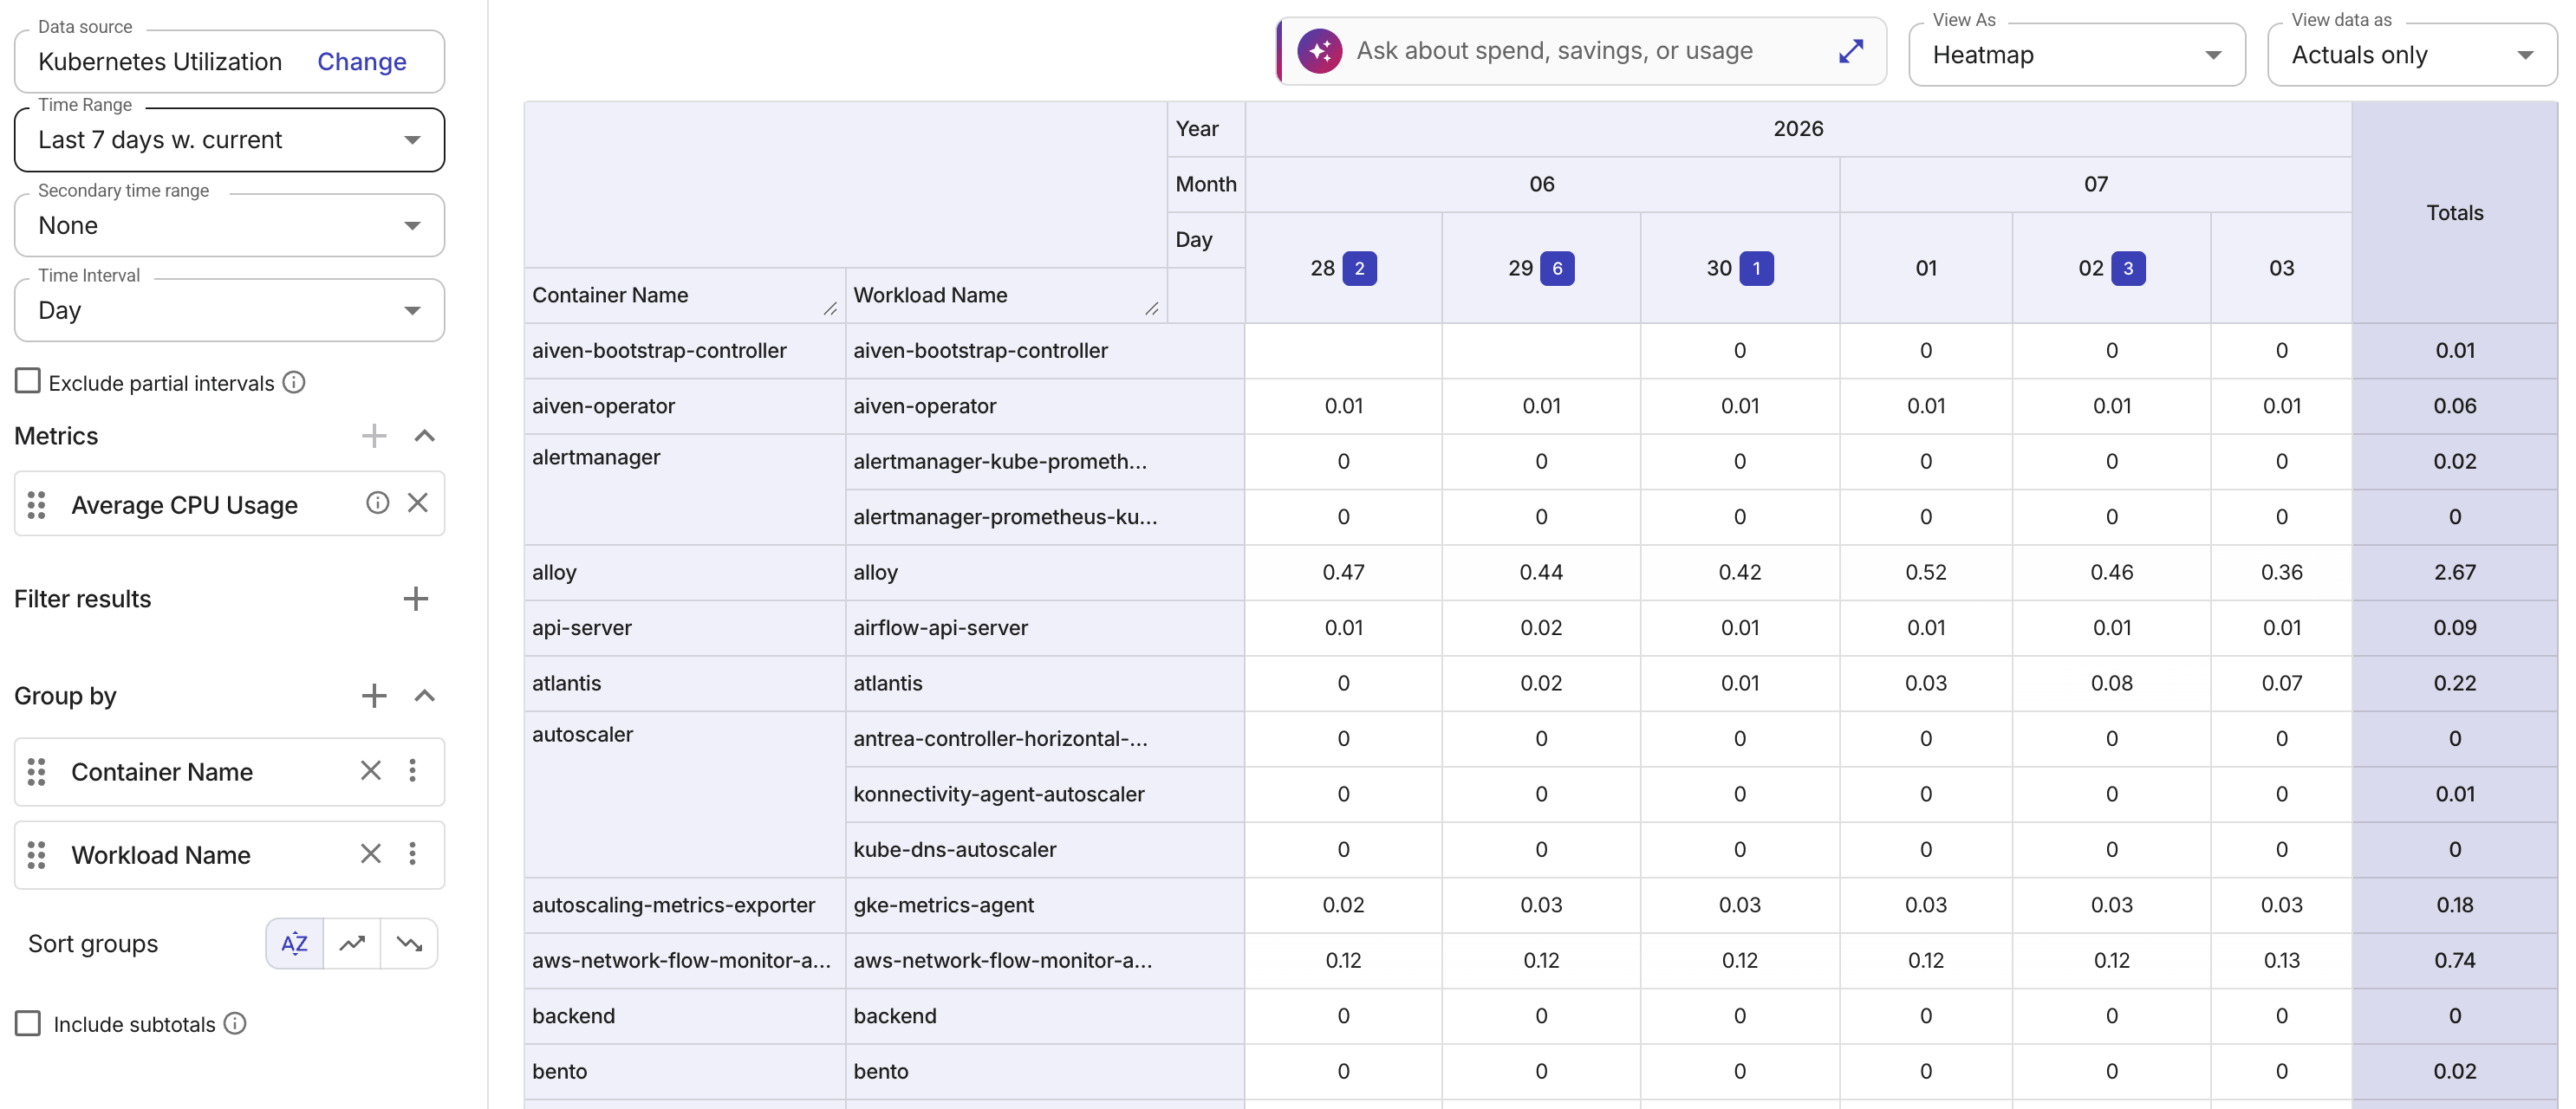
Task: Click atlantis 0.08 heatmap cell
Action: coord(2111,684)
